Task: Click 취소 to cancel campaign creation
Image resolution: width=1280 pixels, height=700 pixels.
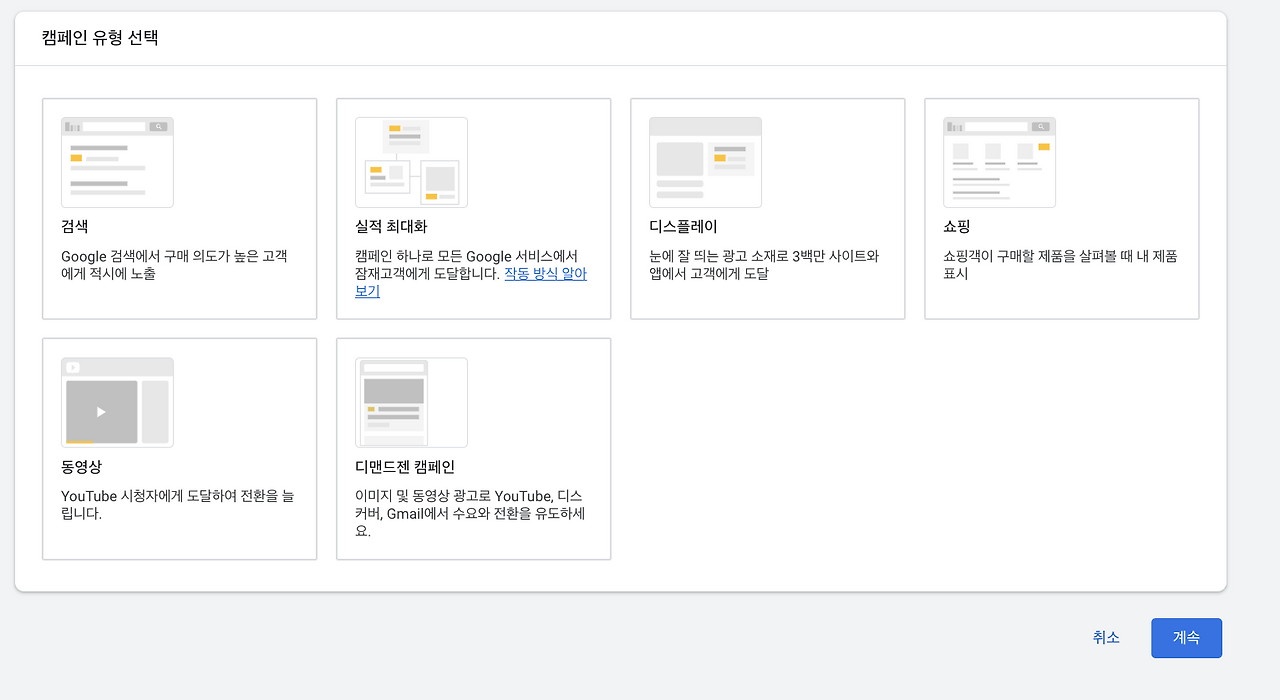Action: pyautogui.click(x=1106, y=637)
